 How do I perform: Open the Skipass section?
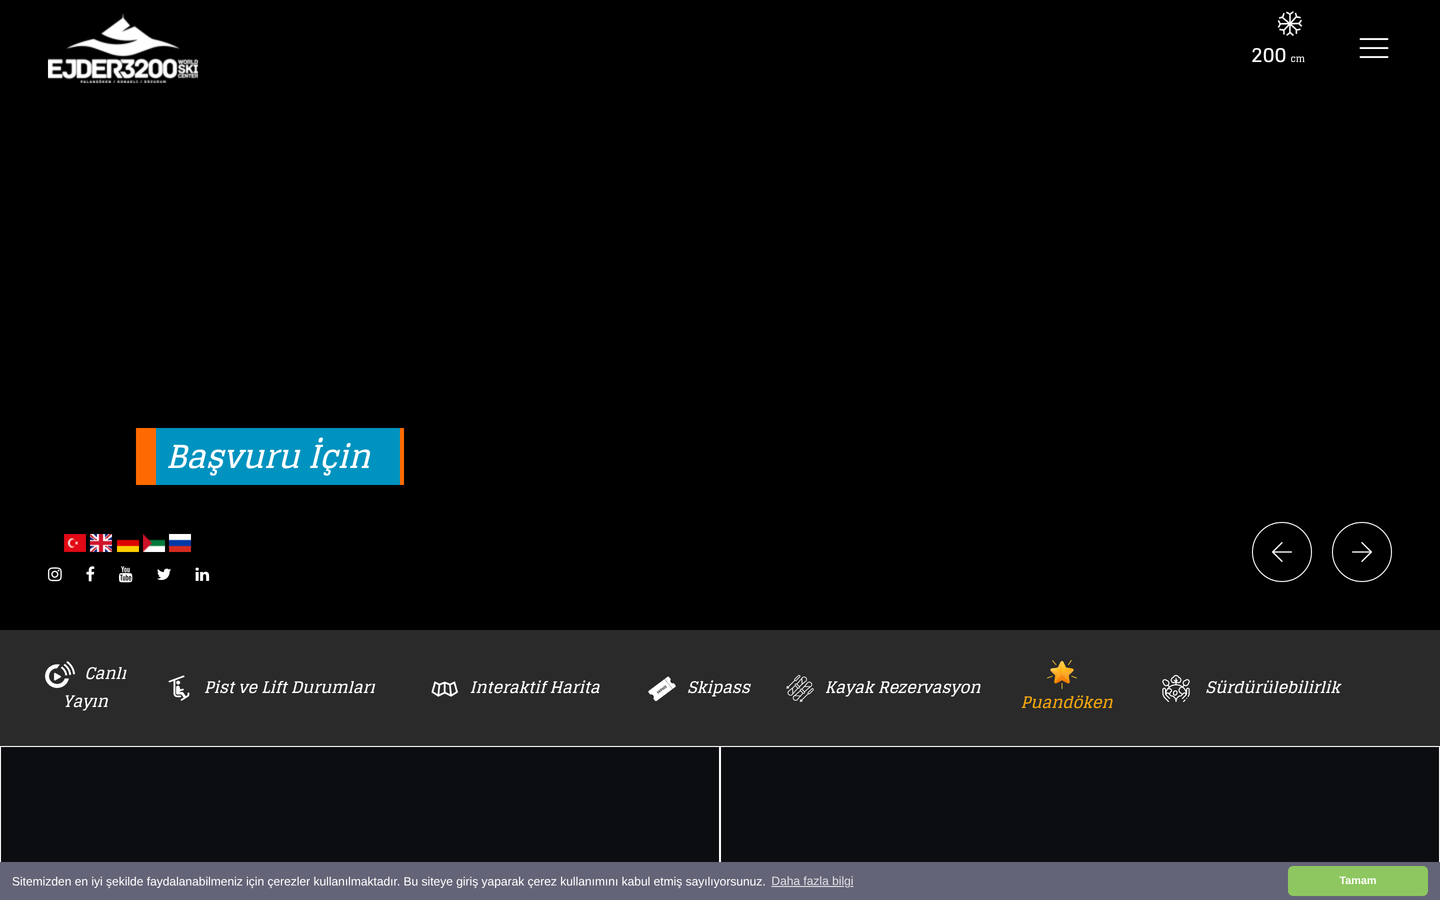(x=699, y=688)
